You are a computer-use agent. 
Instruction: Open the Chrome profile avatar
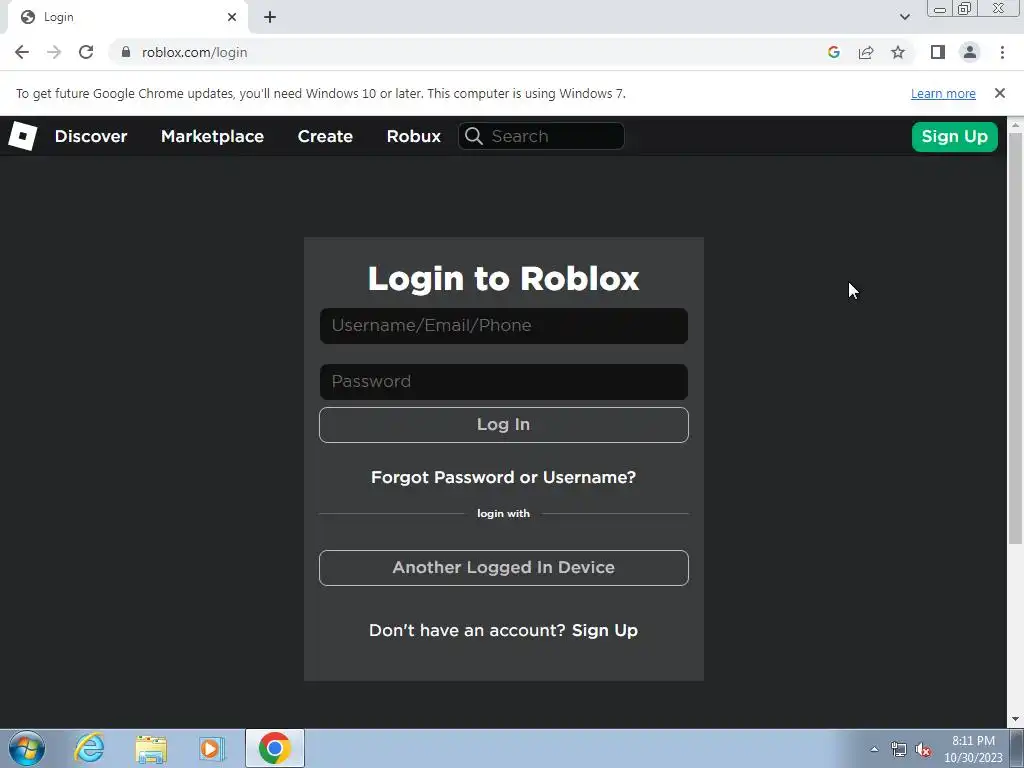click(x=970, y=52)
